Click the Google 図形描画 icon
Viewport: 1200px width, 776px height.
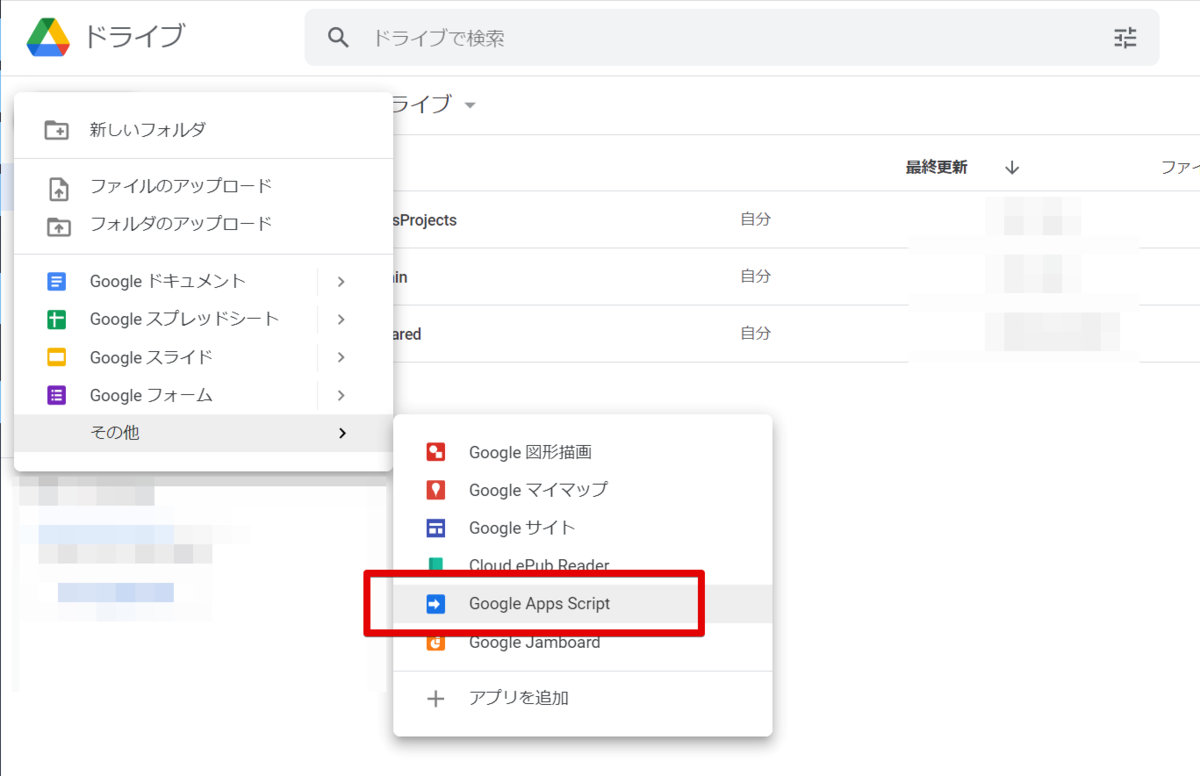click(x=435, y=452)
